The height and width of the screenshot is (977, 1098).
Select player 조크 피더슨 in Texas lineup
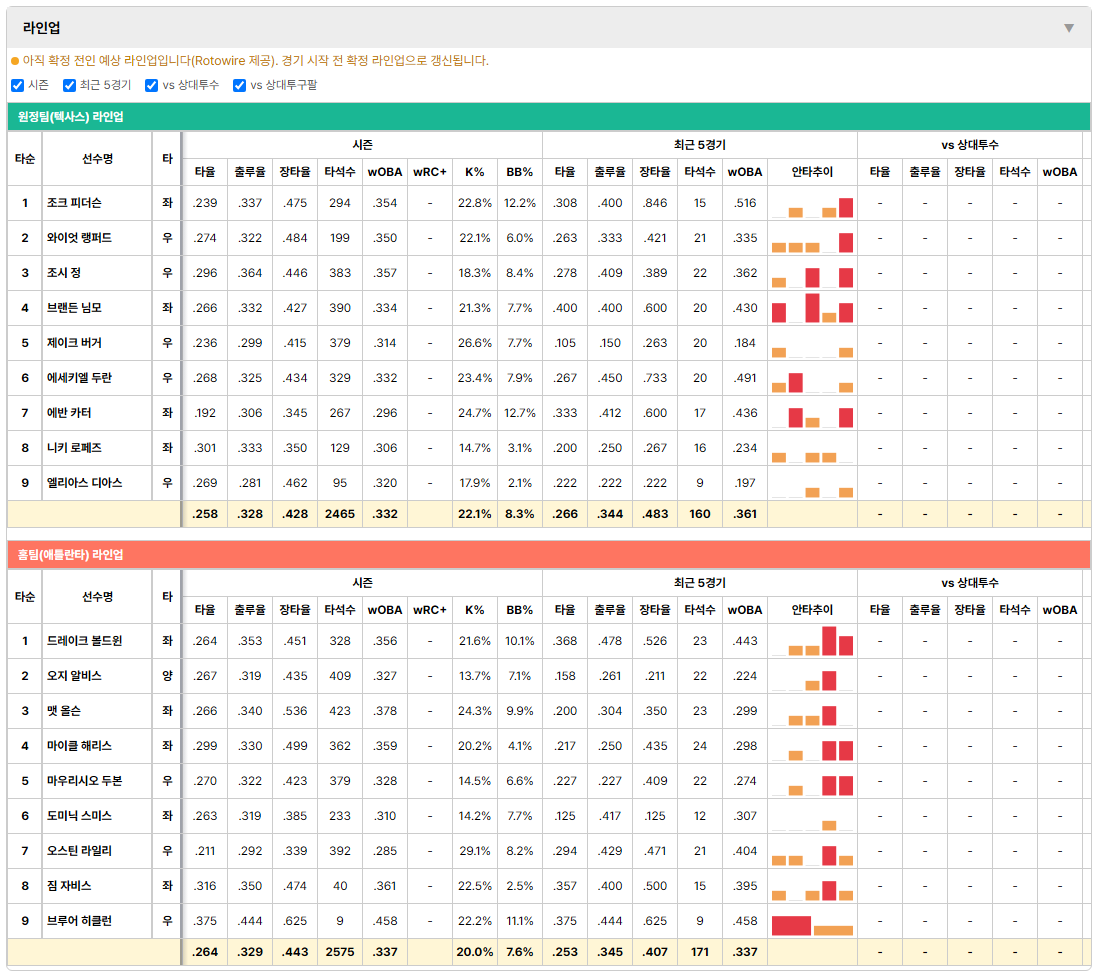[74, 203]
